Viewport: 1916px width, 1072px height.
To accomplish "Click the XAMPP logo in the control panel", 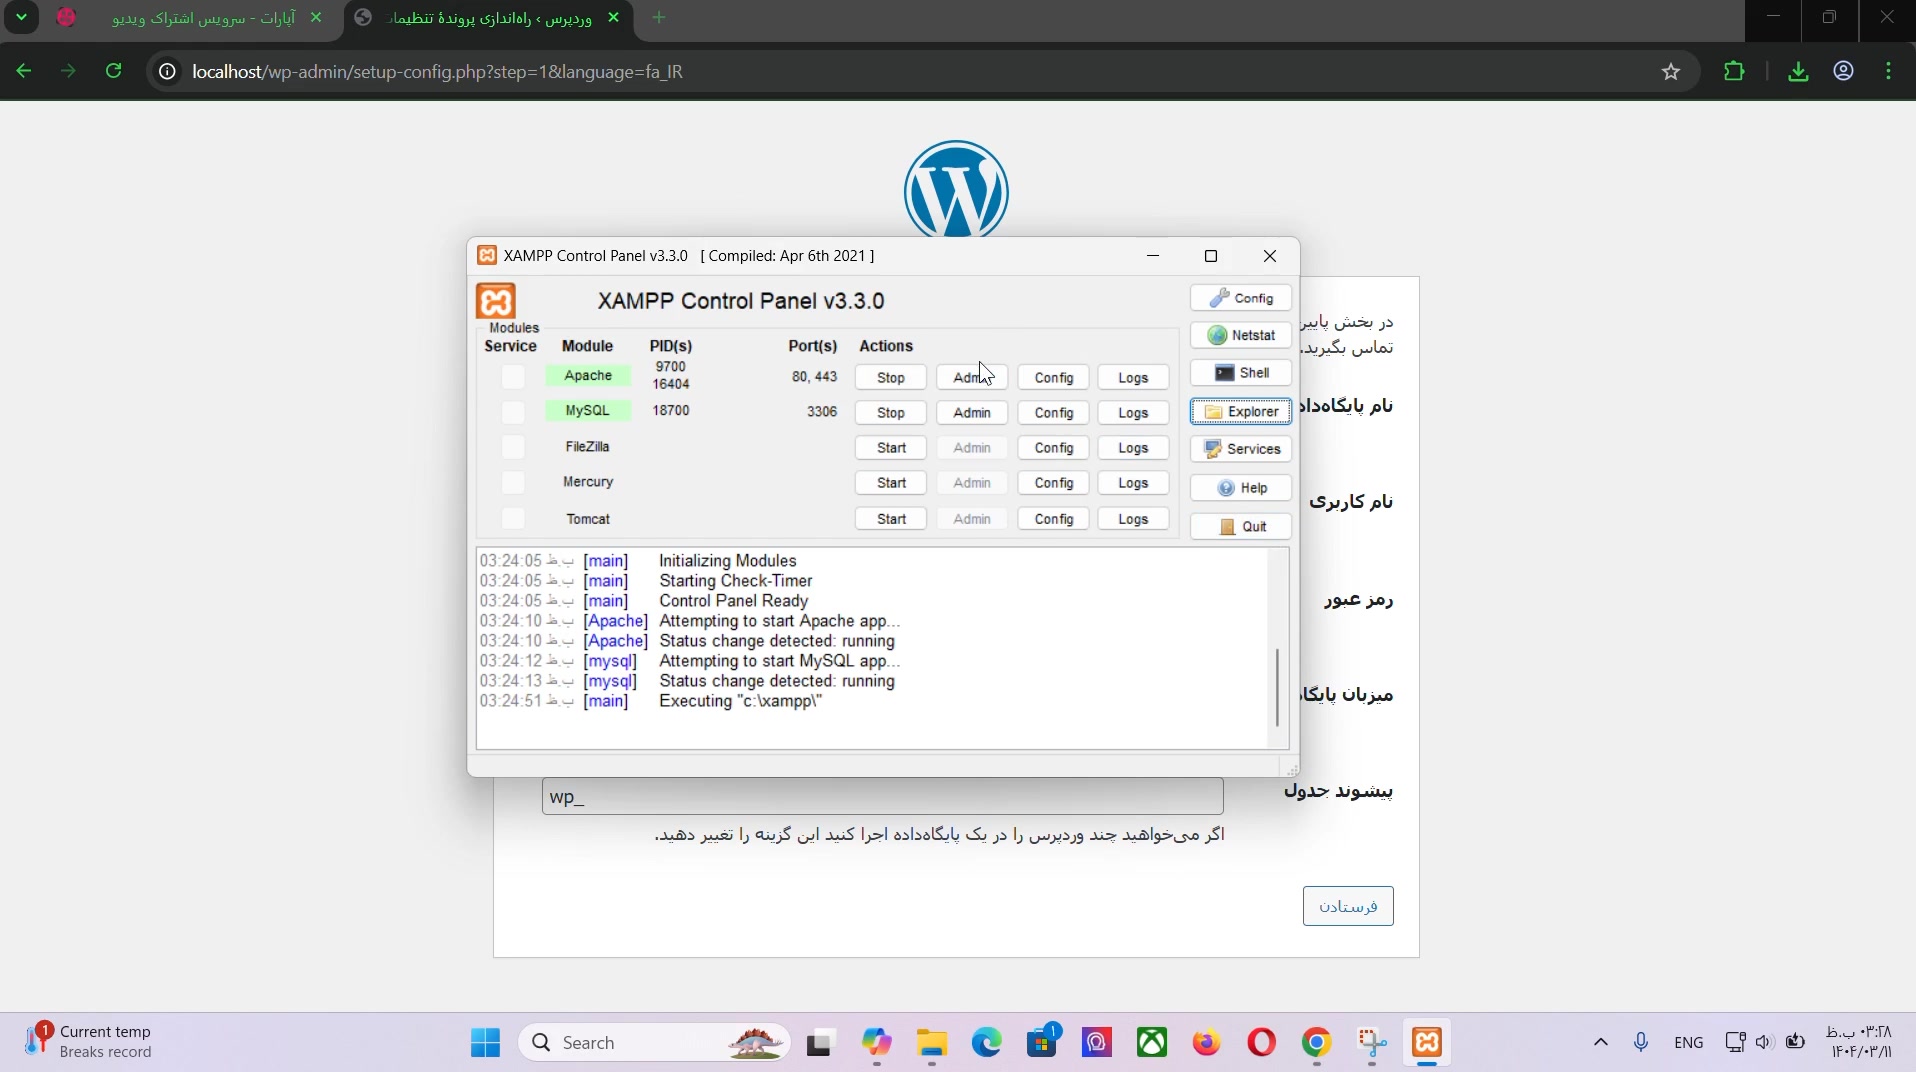I will point(496,301).
